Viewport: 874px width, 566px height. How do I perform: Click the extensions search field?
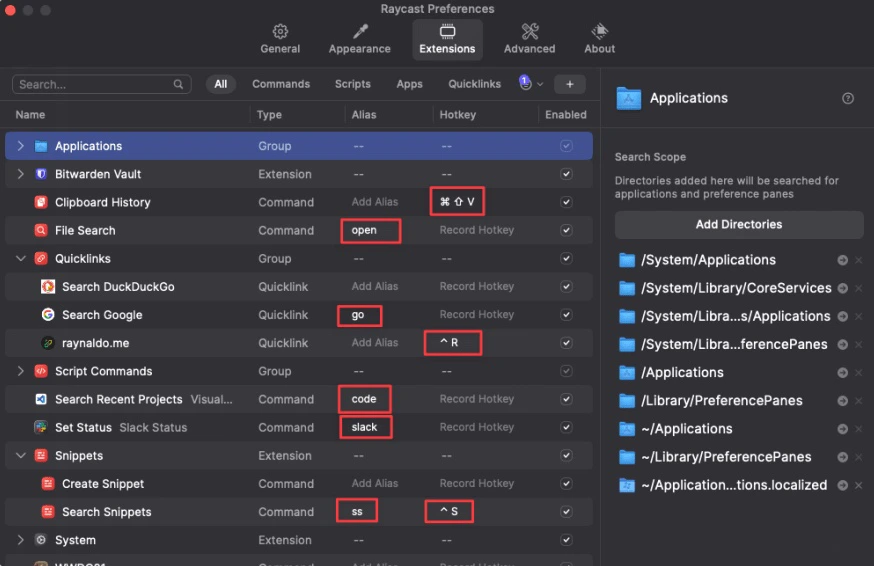click(101, 84)
